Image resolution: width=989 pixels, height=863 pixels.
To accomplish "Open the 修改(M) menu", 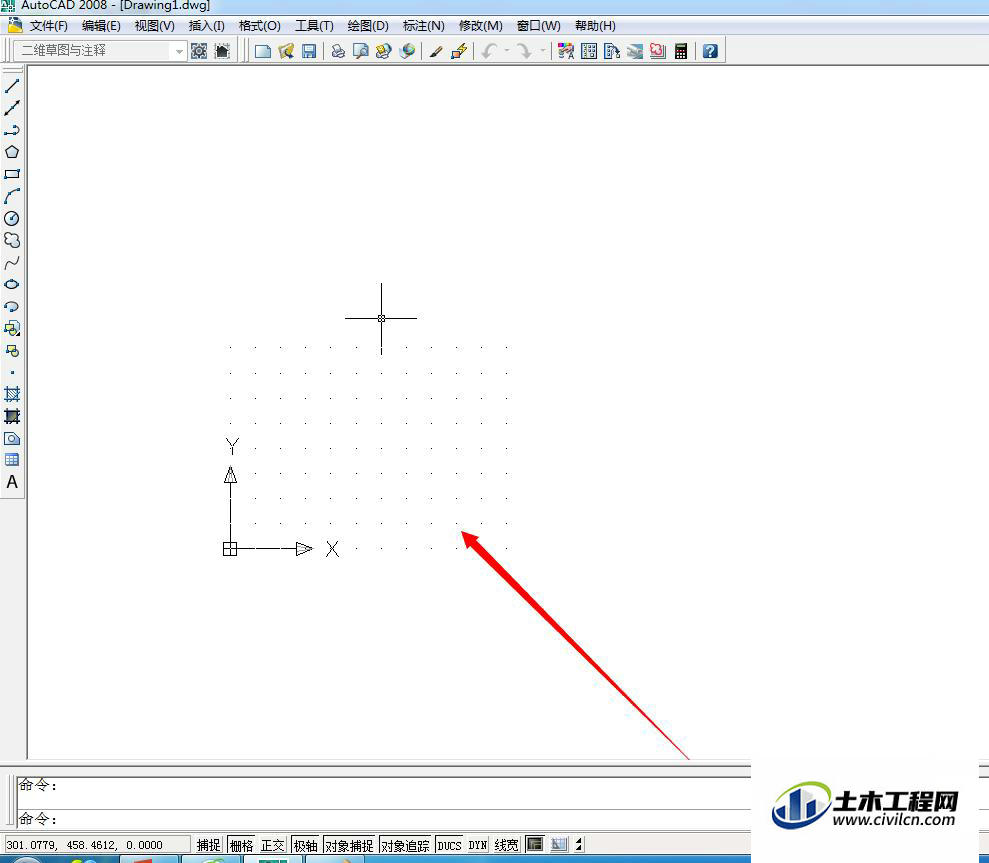I will pos(481,26).
